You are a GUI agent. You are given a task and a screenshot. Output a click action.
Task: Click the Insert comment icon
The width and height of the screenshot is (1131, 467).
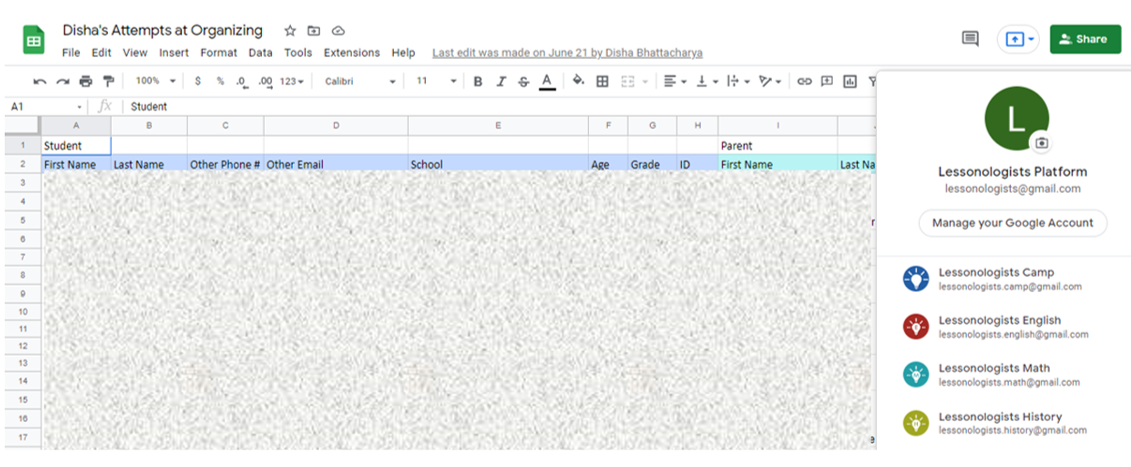pos(827,82)
